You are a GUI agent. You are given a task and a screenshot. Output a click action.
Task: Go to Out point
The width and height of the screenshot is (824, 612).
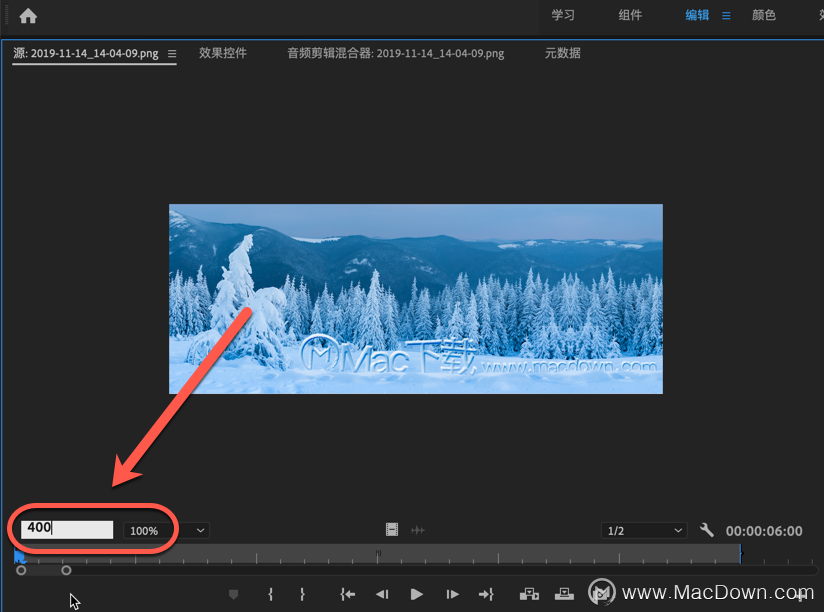click(x=486, y=594)
